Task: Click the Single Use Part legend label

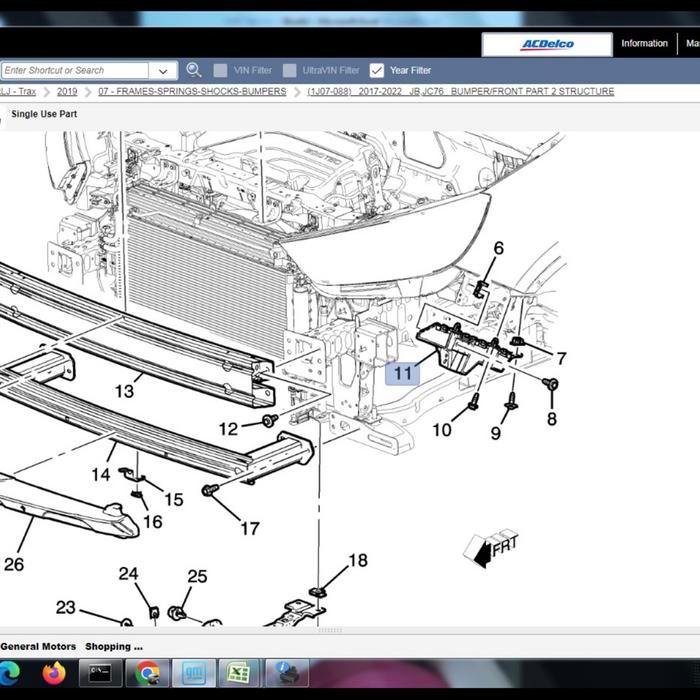Action: tap(44, 114)
